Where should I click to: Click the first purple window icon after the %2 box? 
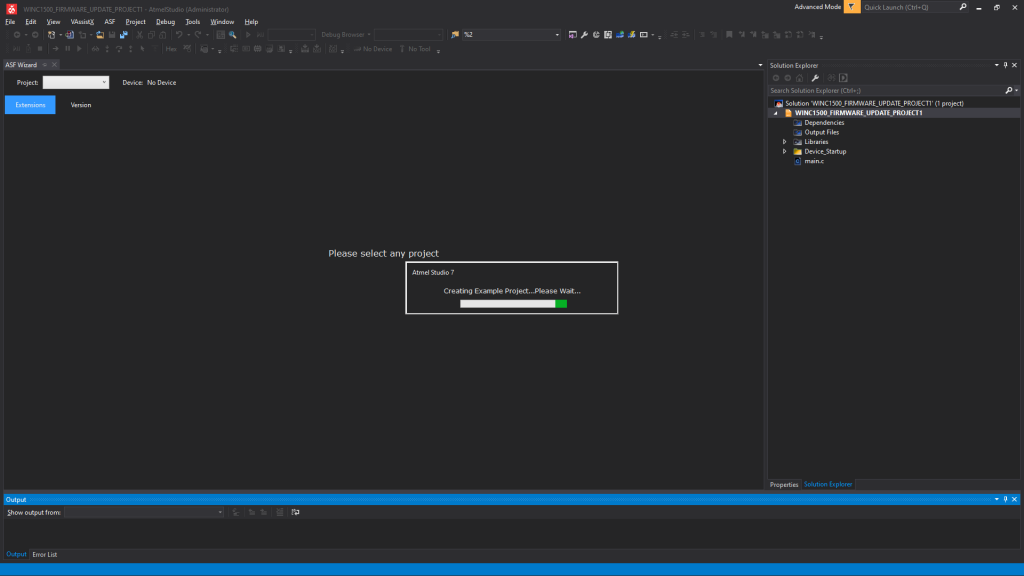tap(573, 35)
